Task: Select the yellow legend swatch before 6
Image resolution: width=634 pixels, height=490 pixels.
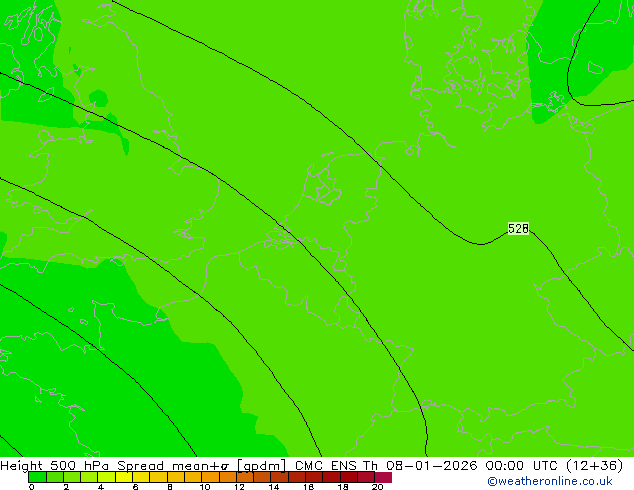Action: pyautogui.click(x=124, y=477)
